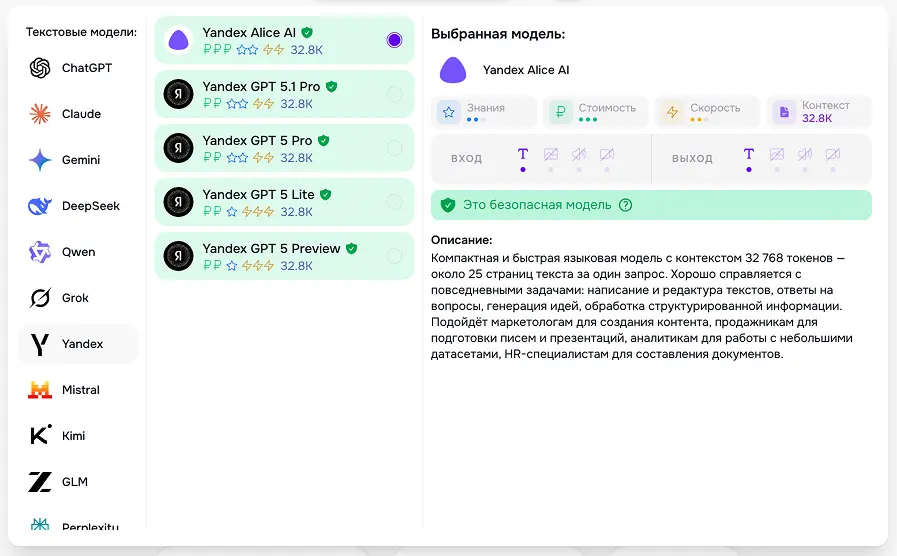The height and width of the screenshot is (556, 897).
Task: Click the video output icon under Выход
Action: [833, 154]
